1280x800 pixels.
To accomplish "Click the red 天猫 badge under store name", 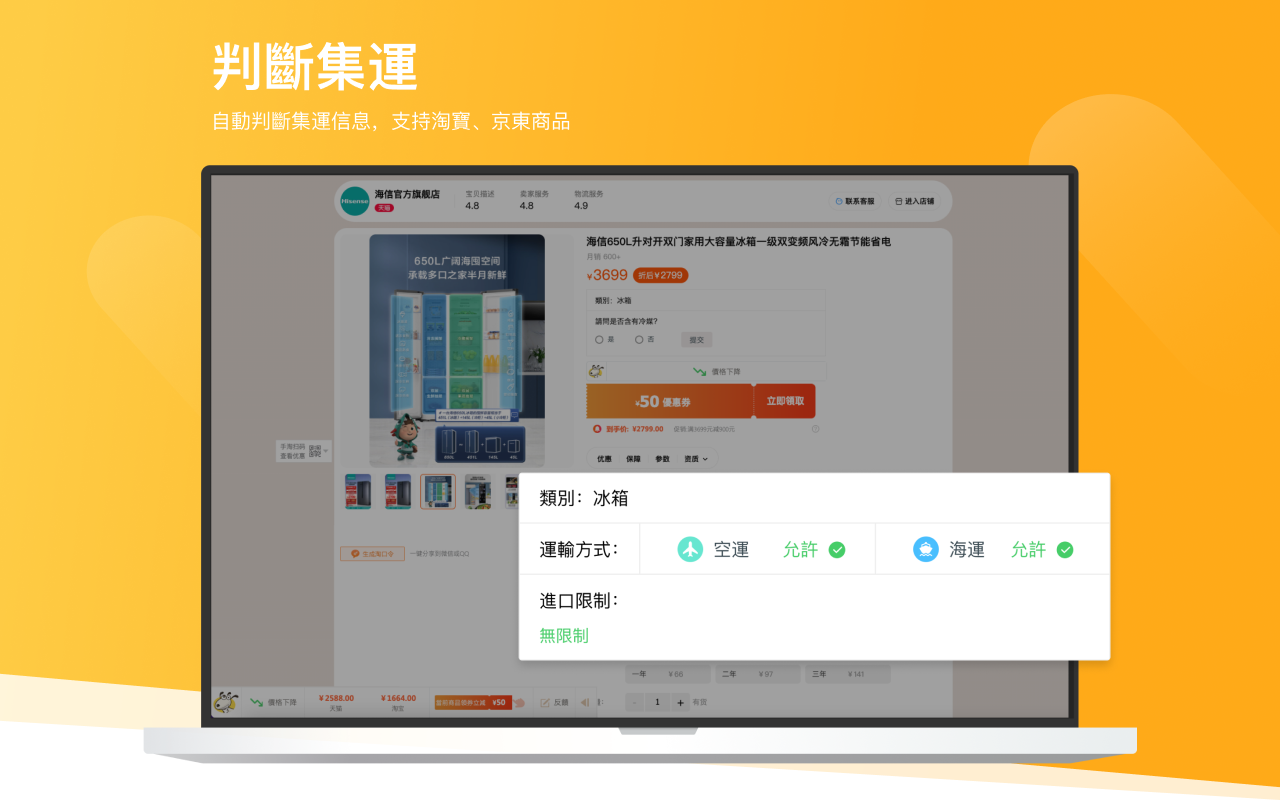I will pos(384,208).
